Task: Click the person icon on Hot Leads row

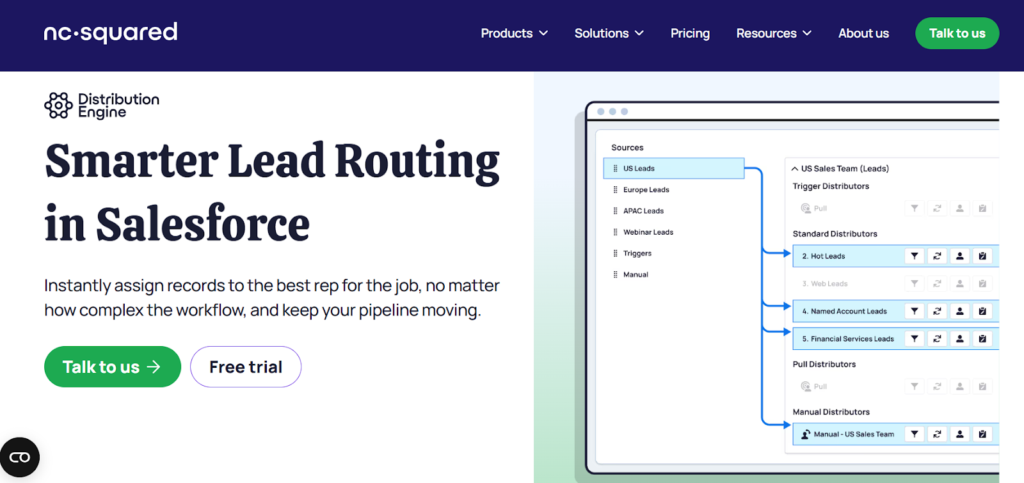Action: click(x=959, y=256)
